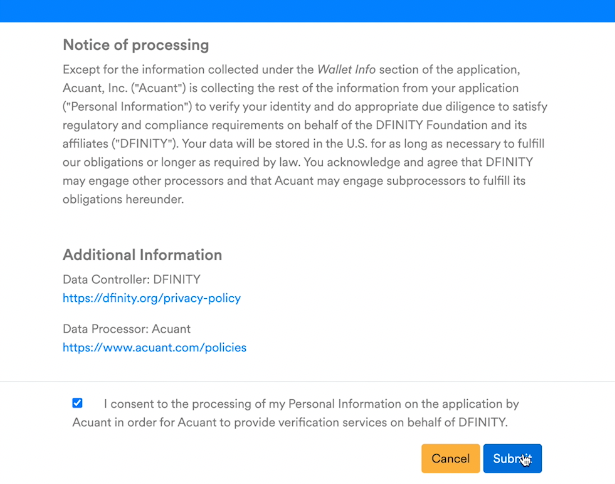Viewport: 615px width, 484px height.
Task: Click the consent statement label text
Action: (x=296, y=413)
